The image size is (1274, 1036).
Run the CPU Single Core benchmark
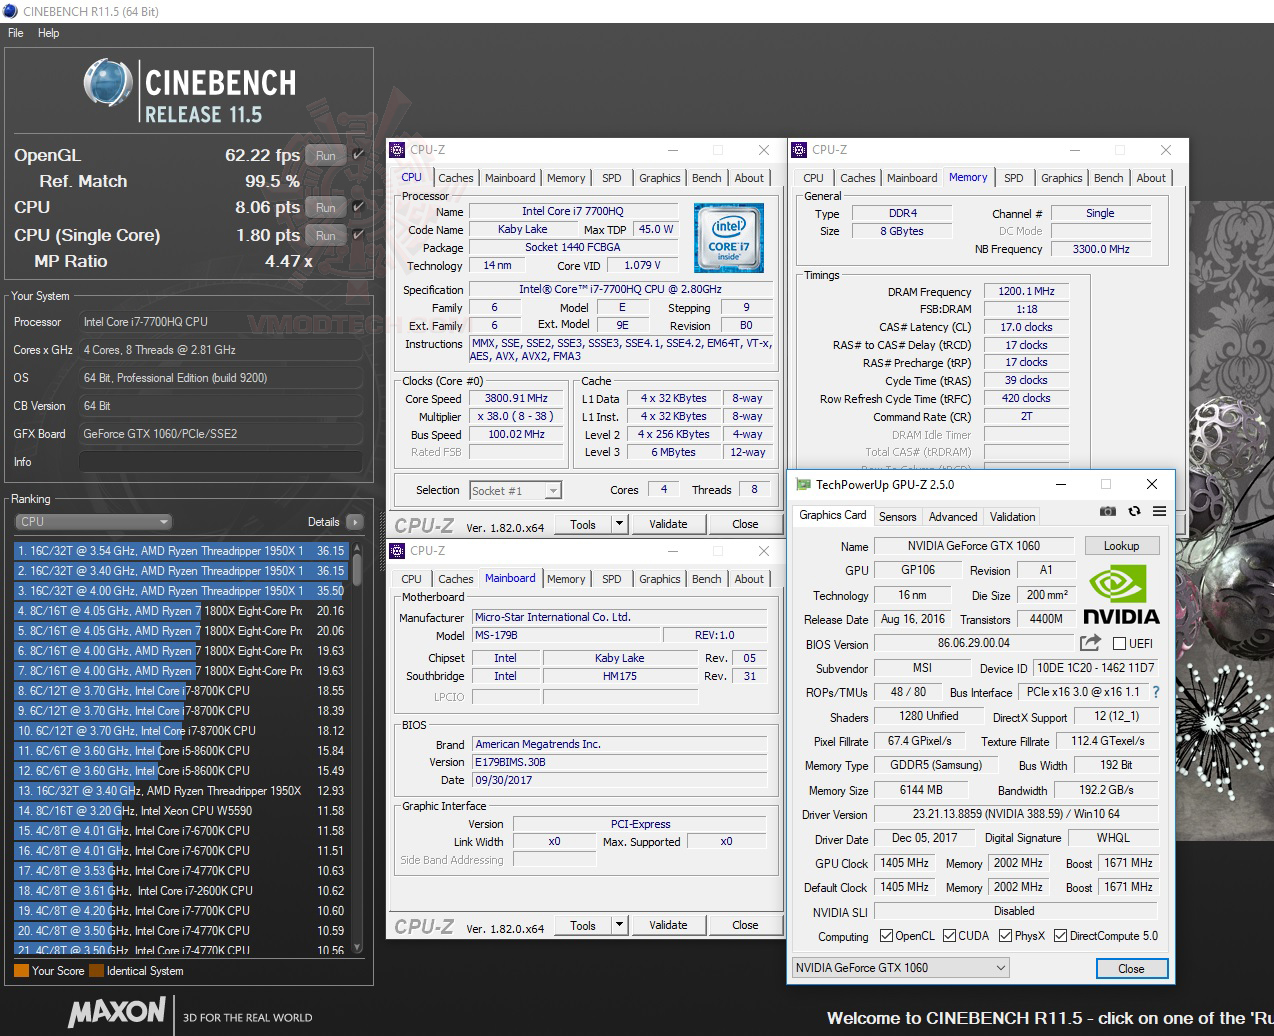(x=326, y=235)
